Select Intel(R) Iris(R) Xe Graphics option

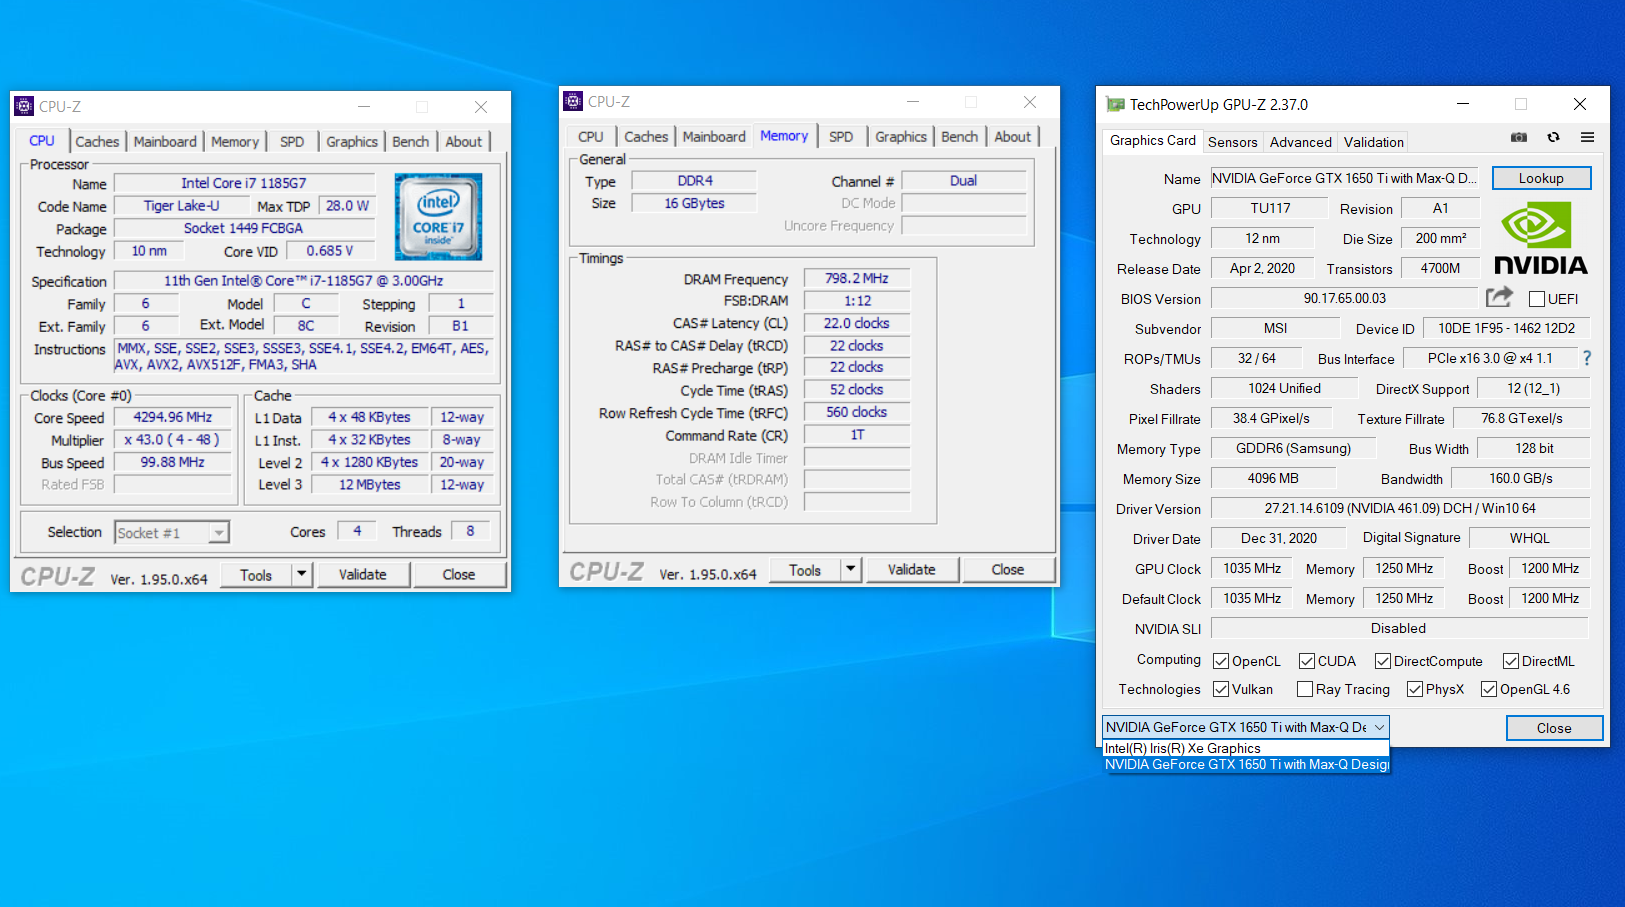tap(1246, 748)
